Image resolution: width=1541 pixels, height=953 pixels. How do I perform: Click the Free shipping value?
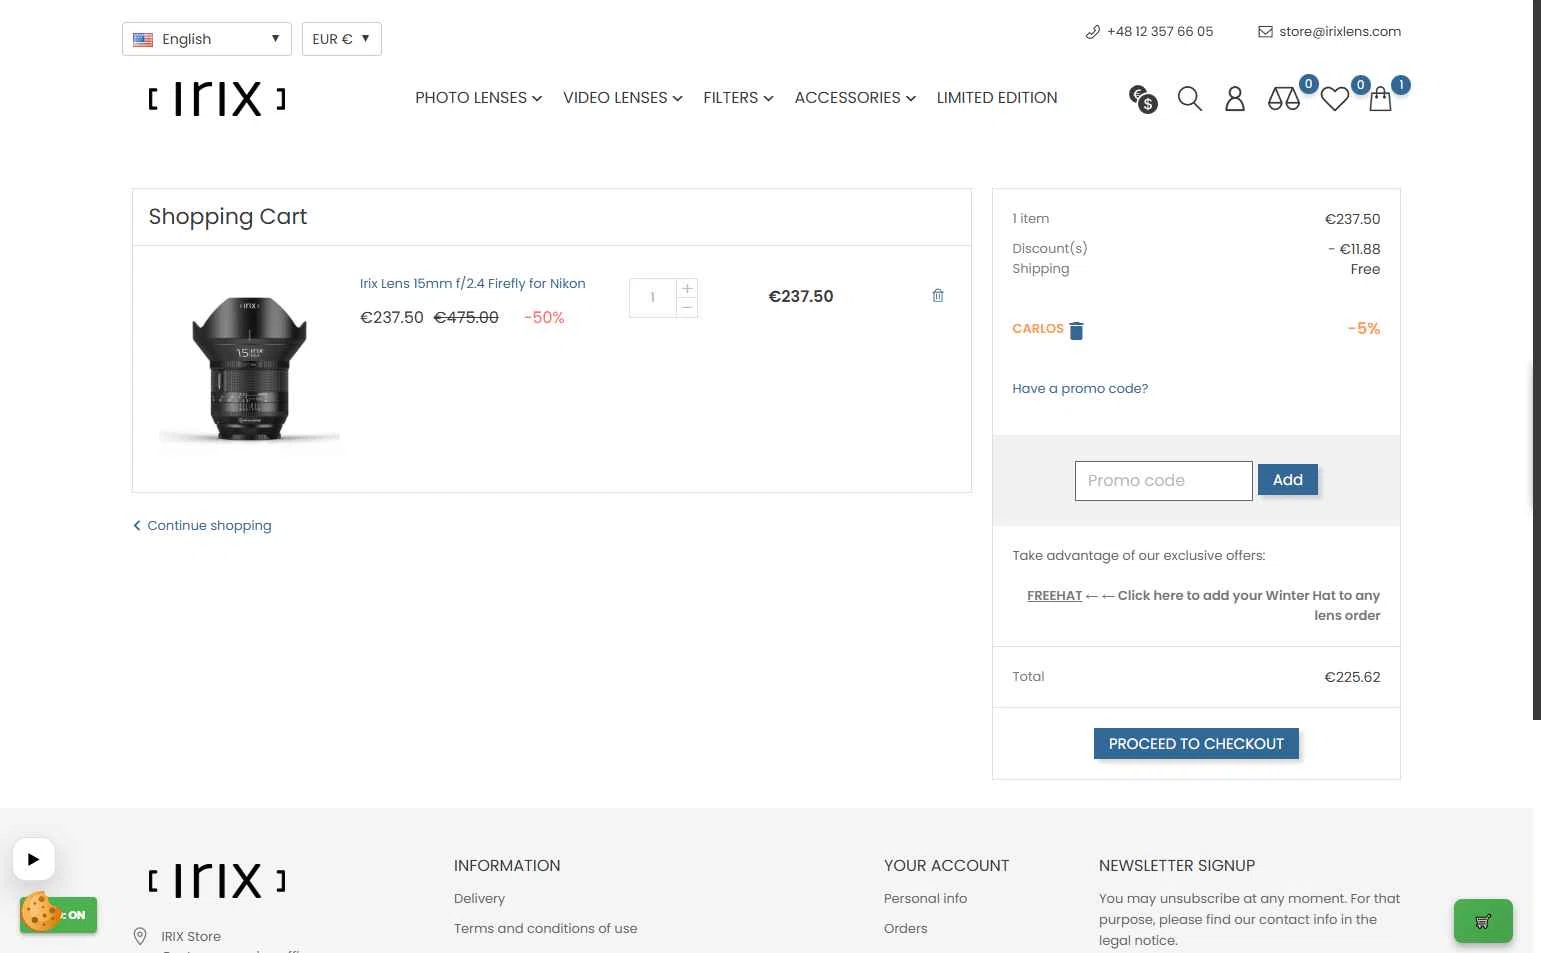[1365, 270]
